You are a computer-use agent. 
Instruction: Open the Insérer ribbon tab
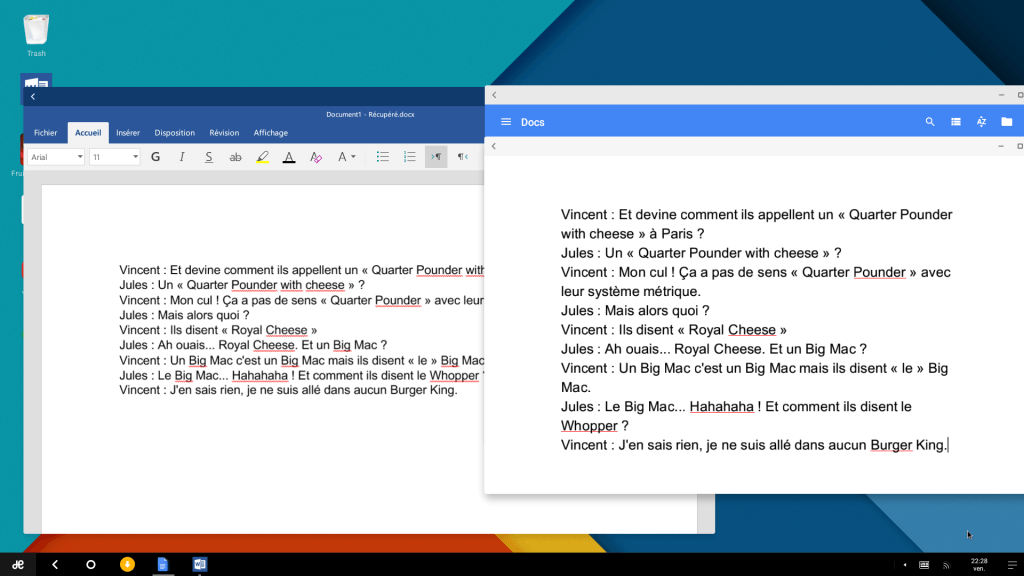[x=128, y=133]
